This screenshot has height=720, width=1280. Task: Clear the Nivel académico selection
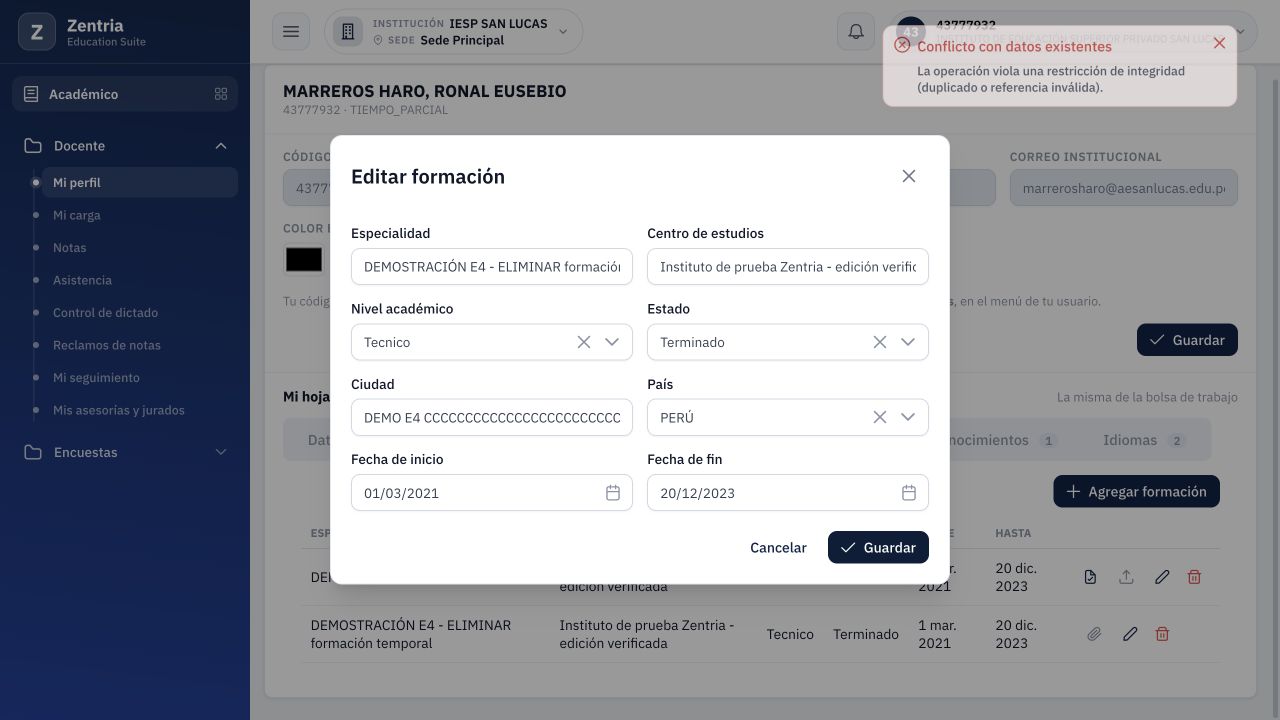pyautogui.click(x=584, y=342)
